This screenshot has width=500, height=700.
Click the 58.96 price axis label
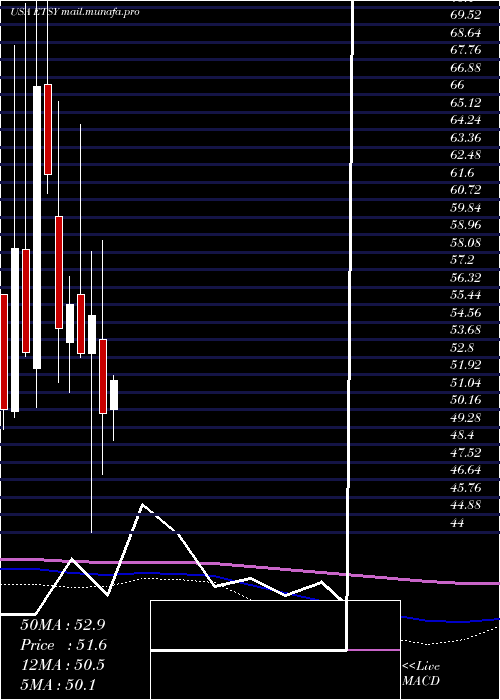point(466,225)
